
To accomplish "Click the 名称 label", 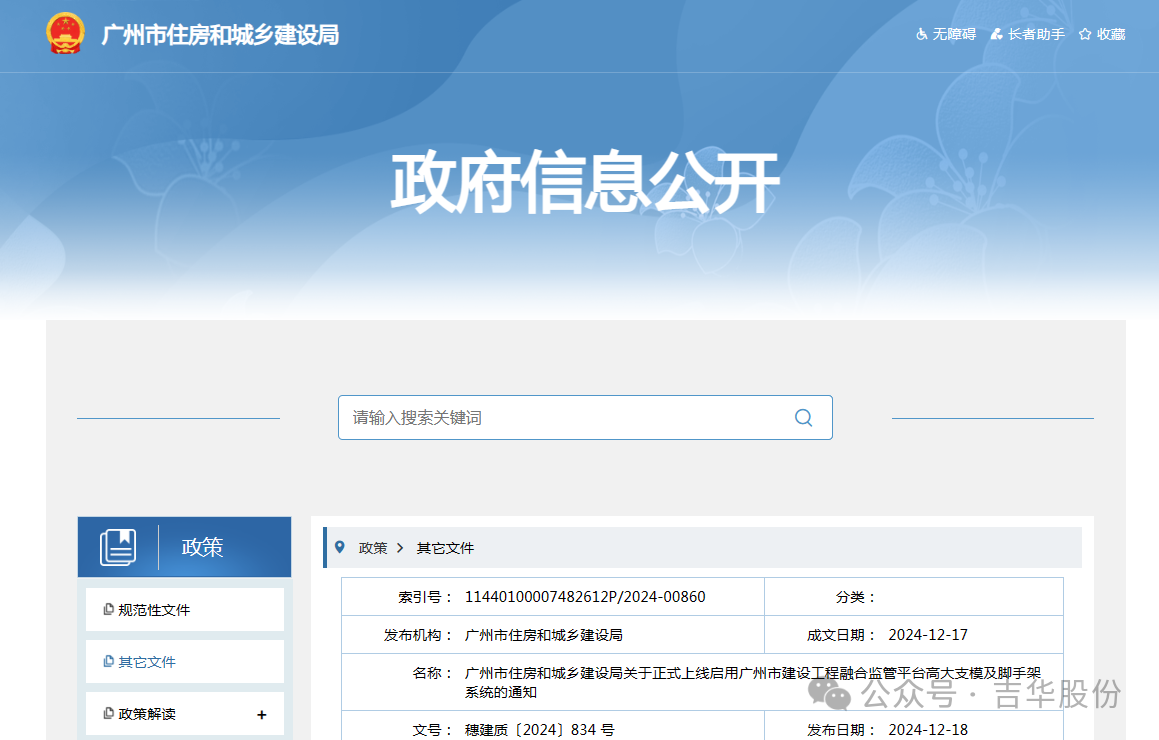I will coord(432,673).
